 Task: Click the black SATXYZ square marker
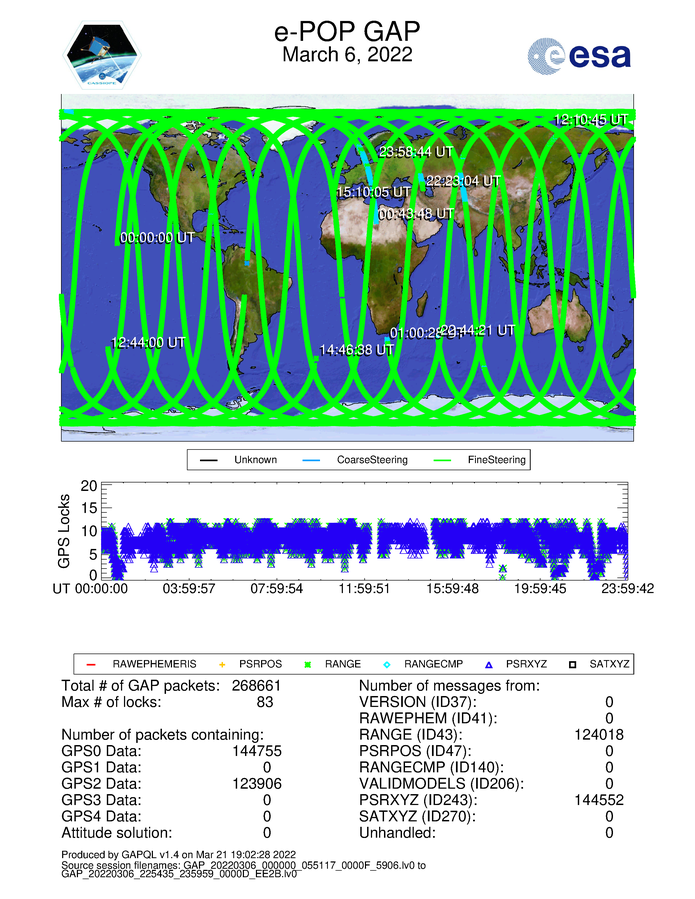tap(574, 663)
